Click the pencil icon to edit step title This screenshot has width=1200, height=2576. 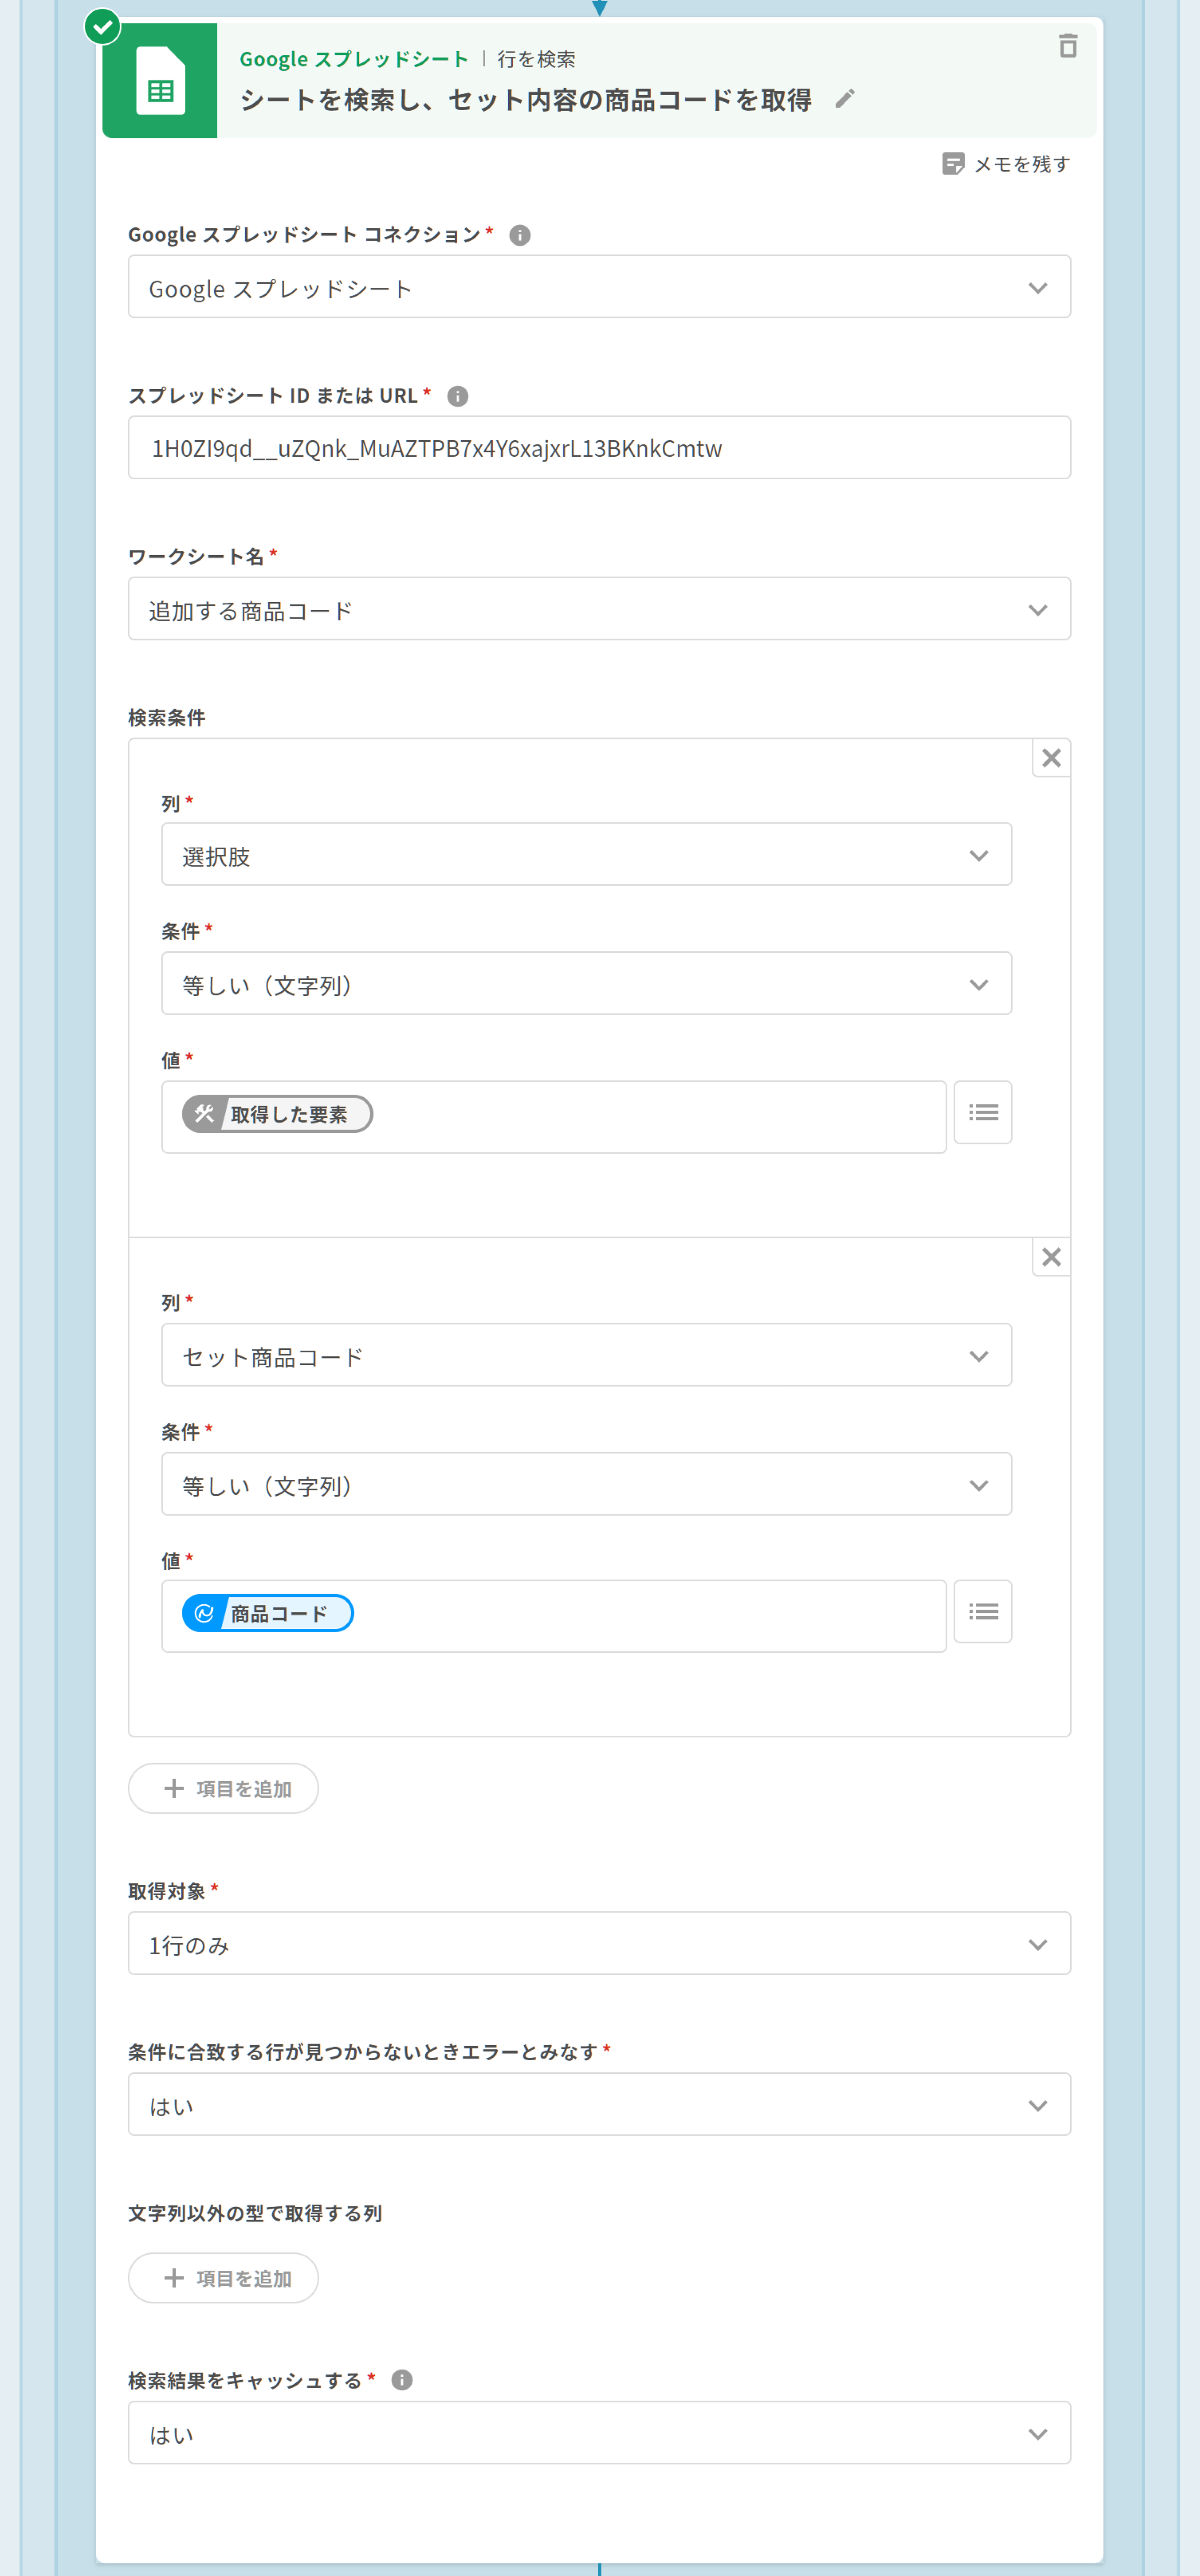click(x=845, y=99)
